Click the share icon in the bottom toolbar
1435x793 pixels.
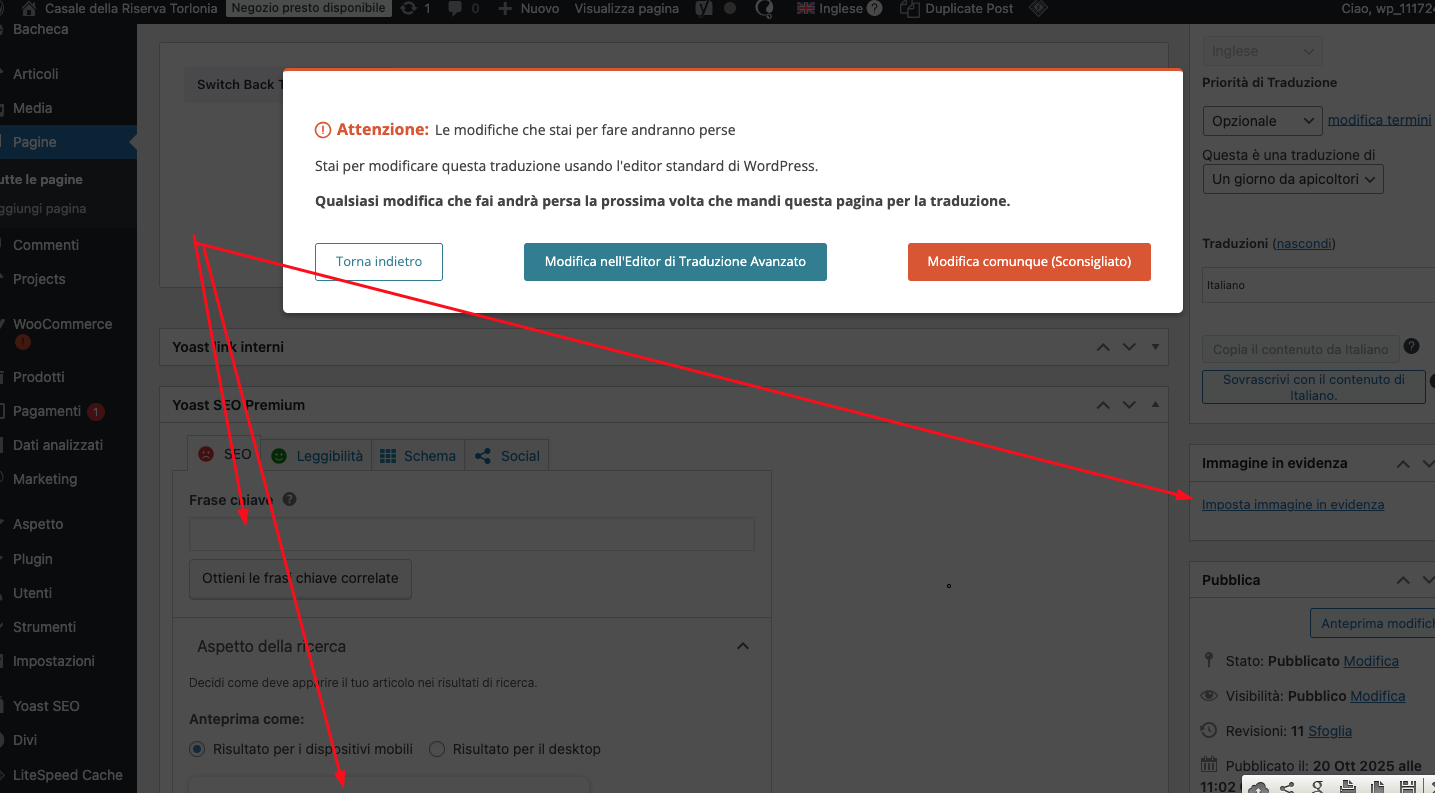[x=1287, y=787]
